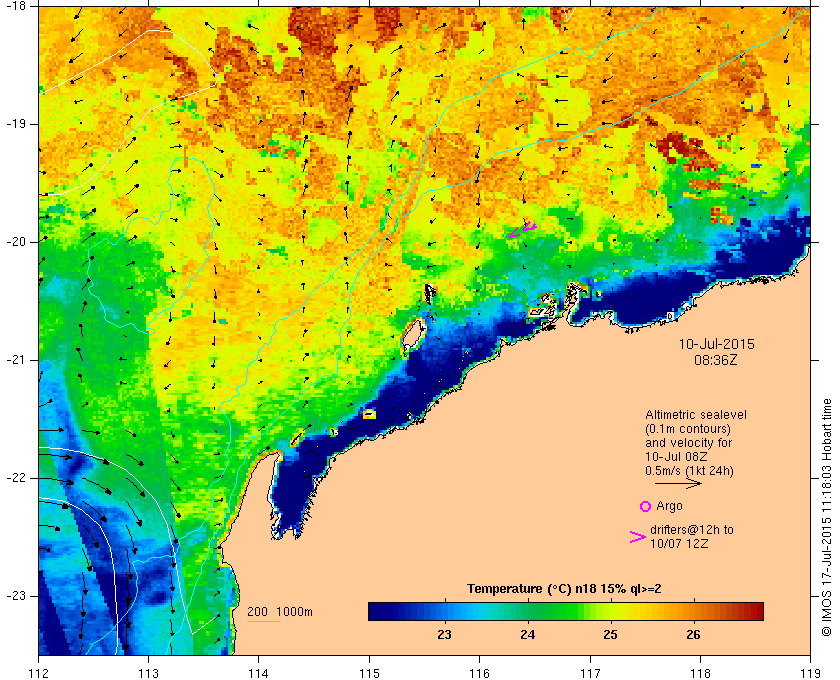Viewport: 840px width, 680px height.
Task: Click the longitude label 115
Action: point(369,672)
